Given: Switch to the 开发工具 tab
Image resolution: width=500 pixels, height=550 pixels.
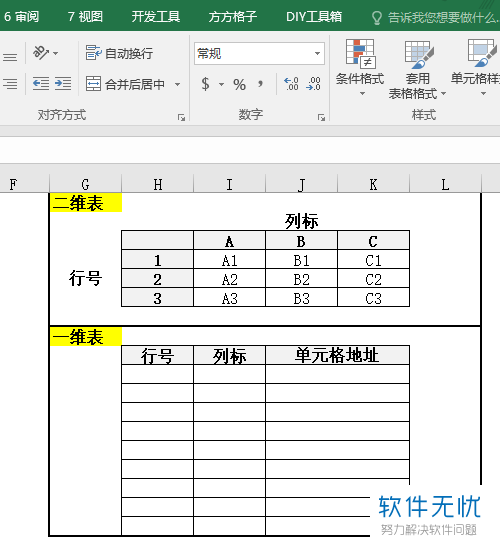Looking at the screenshot, I should (x=156, y=16).
